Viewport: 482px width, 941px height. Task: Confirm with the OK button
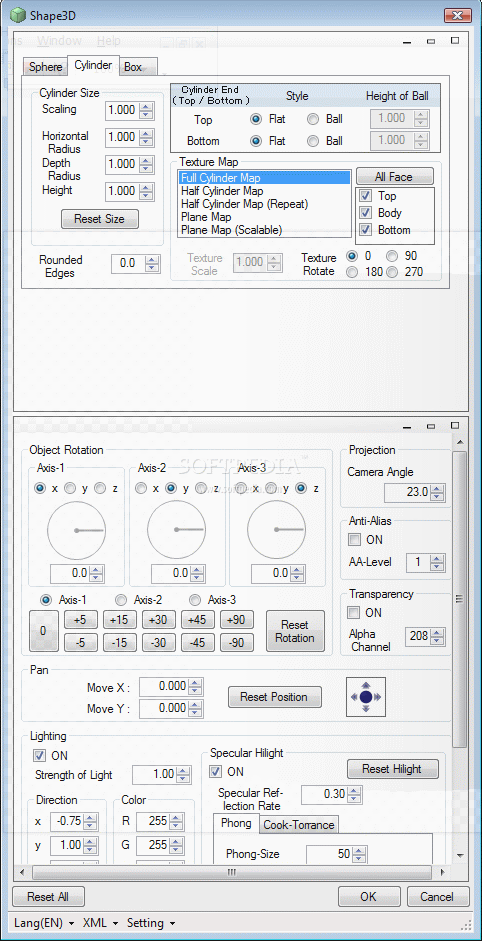369,897
